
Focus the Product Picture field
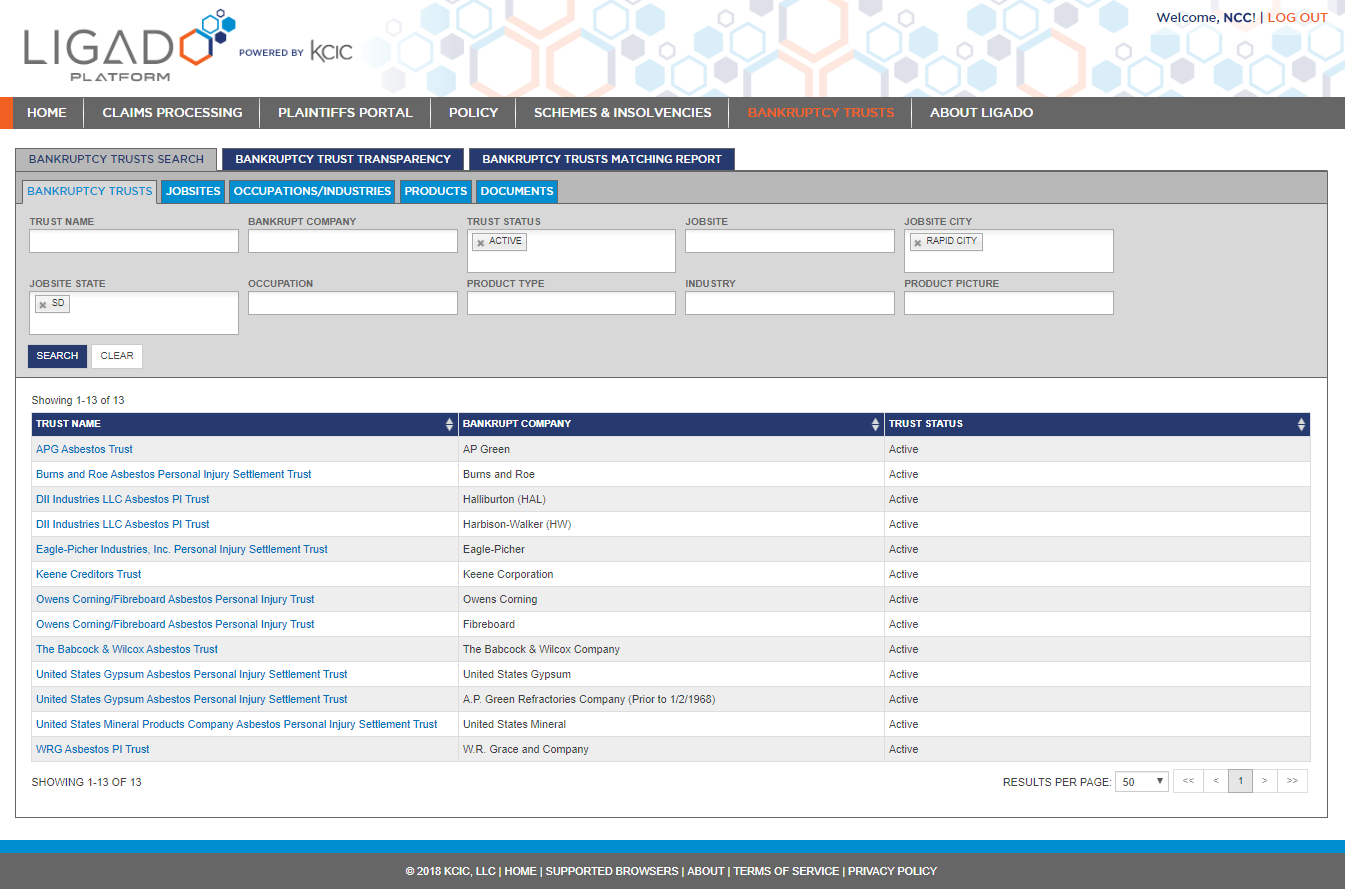[1009, 303]
